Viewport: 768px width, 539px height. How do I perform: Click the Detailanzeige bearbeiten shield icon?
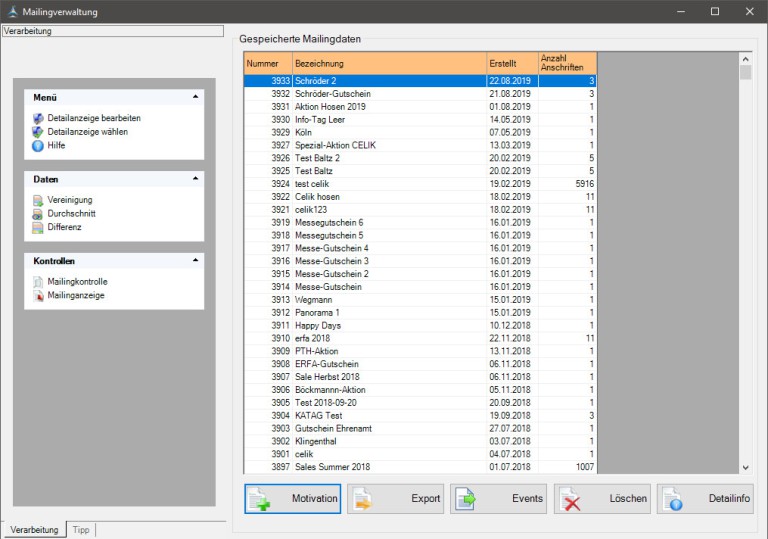(x=38, y=118)
